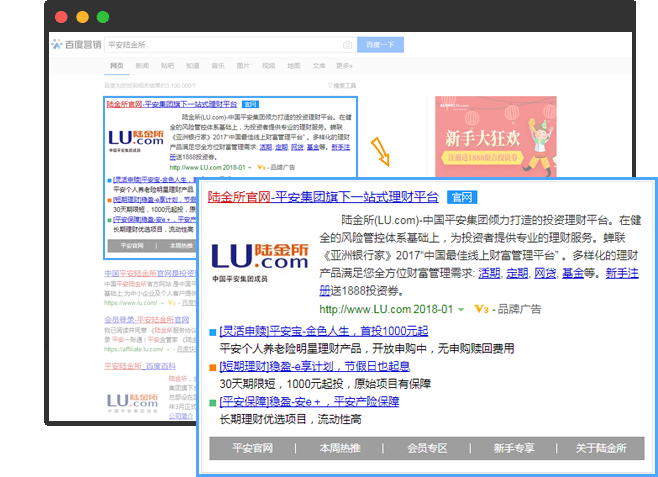
Task: Open the 定期 link in enlarged panel
Action: [x=517, y=273]
